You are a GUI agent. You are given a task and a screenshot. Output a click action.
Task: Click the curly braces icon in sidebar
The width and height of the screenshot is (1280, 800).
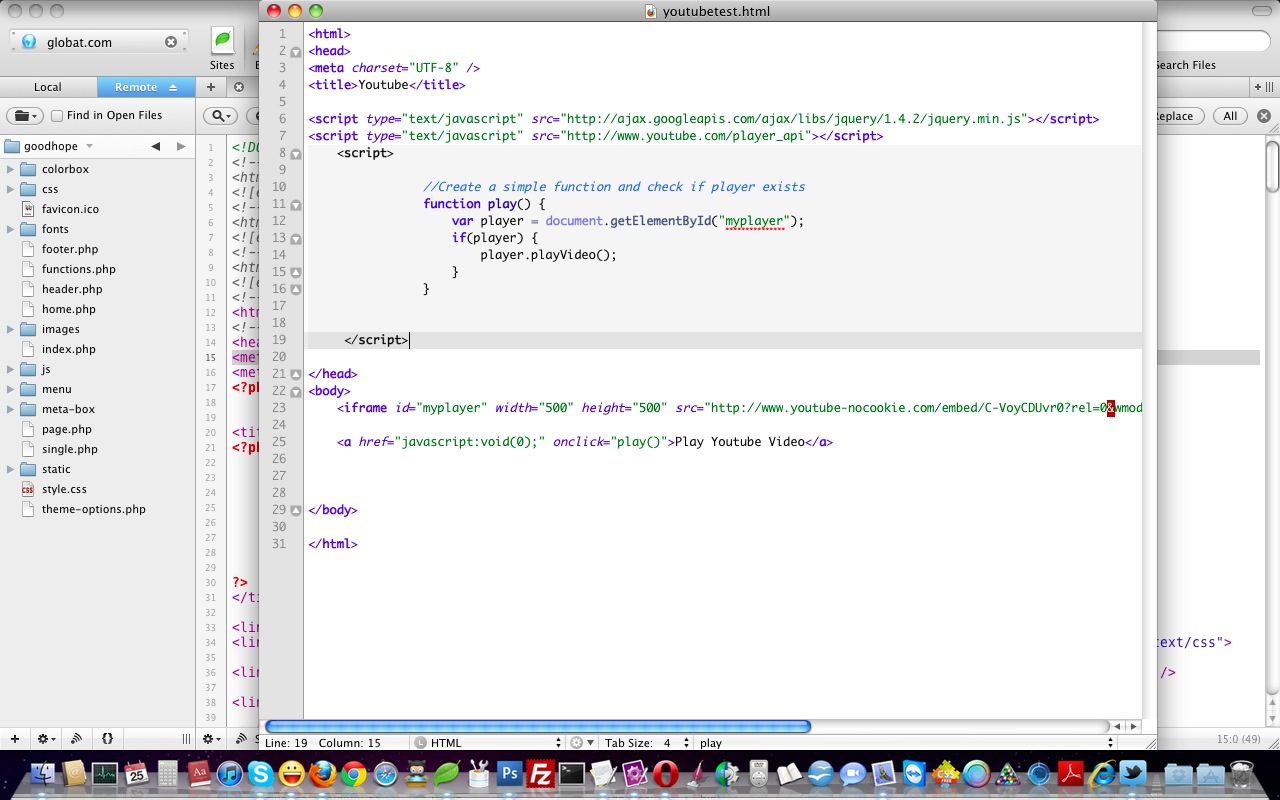[x=107, y=739]
